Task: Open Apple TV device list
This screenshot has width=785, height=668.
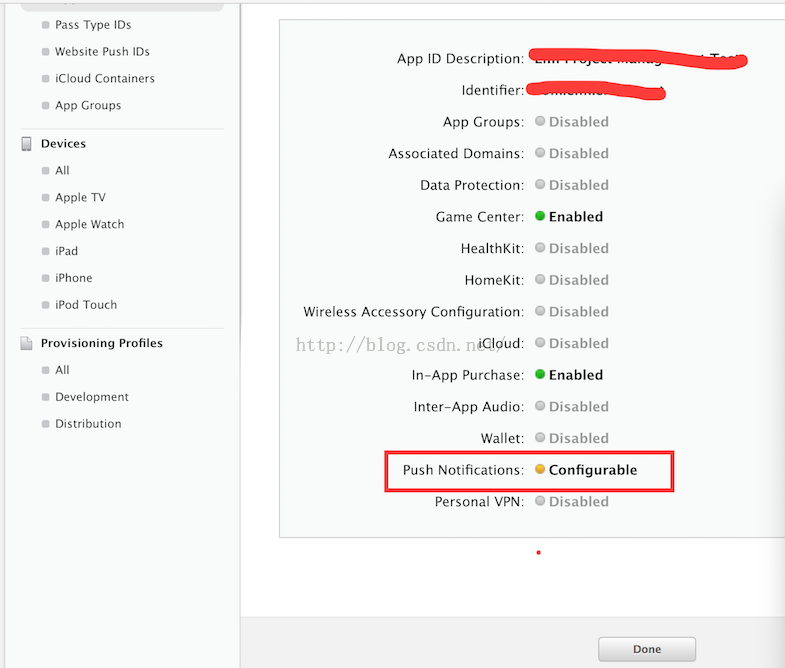Action: point(80,197)
